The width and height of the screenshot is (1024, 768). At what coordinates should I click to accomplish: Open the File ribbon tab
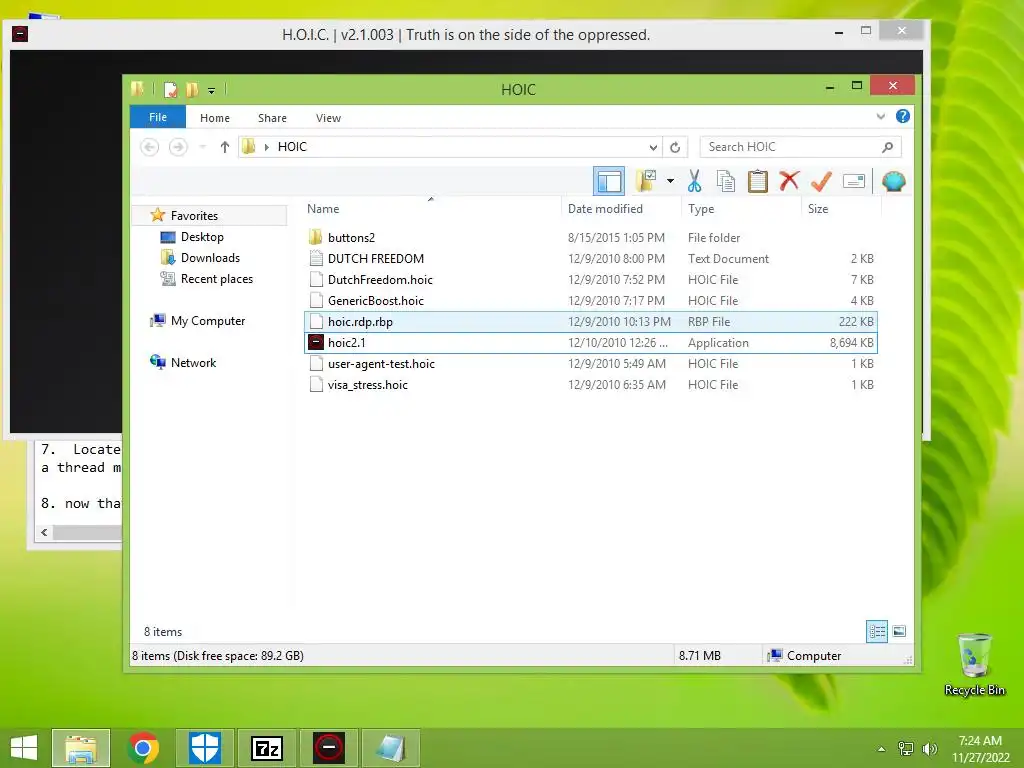(157, 117)
